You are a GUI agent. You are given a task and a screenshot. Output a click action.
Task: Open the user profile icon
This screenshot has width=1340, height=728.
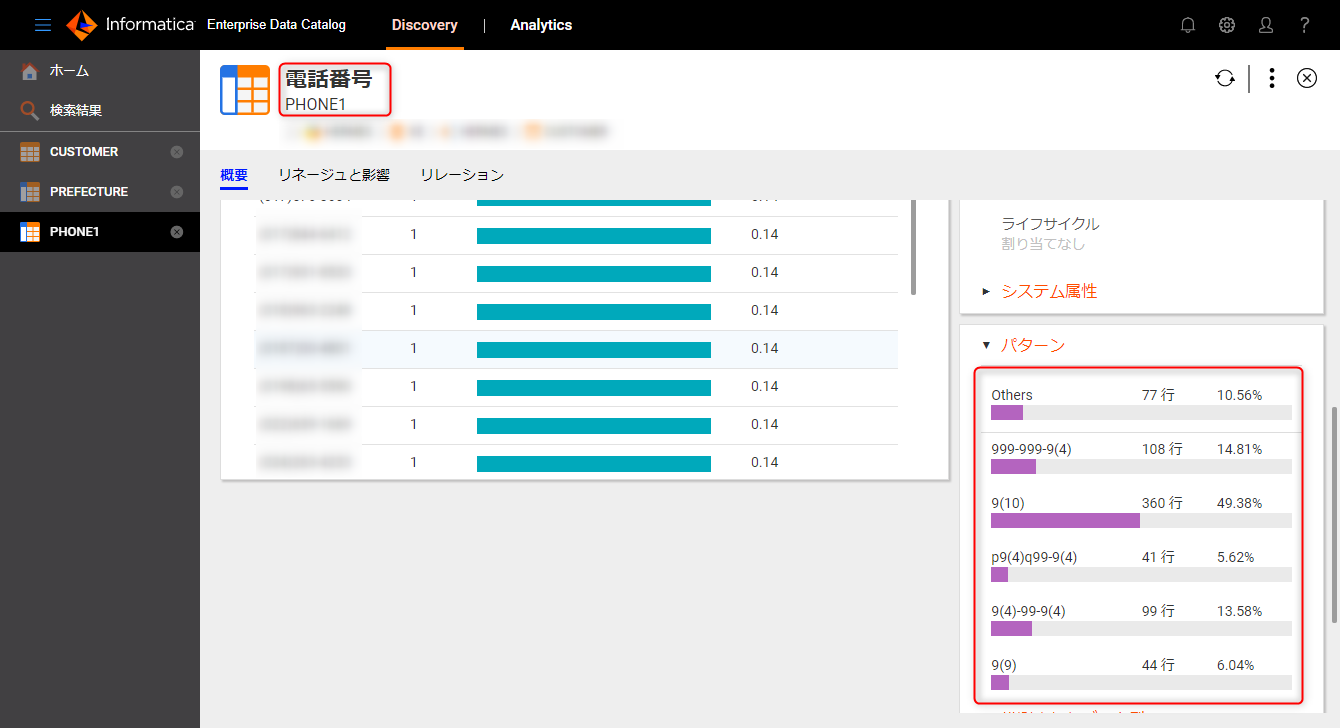1266,25
